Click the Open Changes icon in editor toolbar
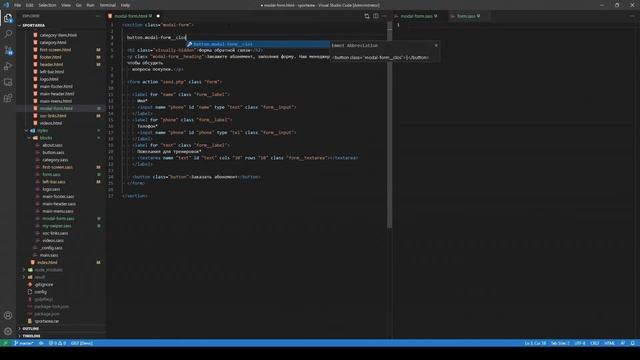The height and width of the screenshot is (360, 640). [367, 16]
